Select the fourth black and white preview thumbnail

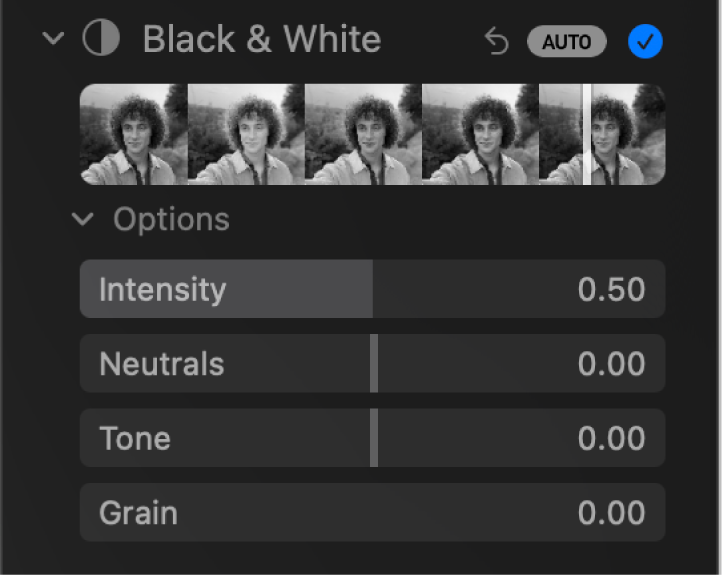coord(480,134)
